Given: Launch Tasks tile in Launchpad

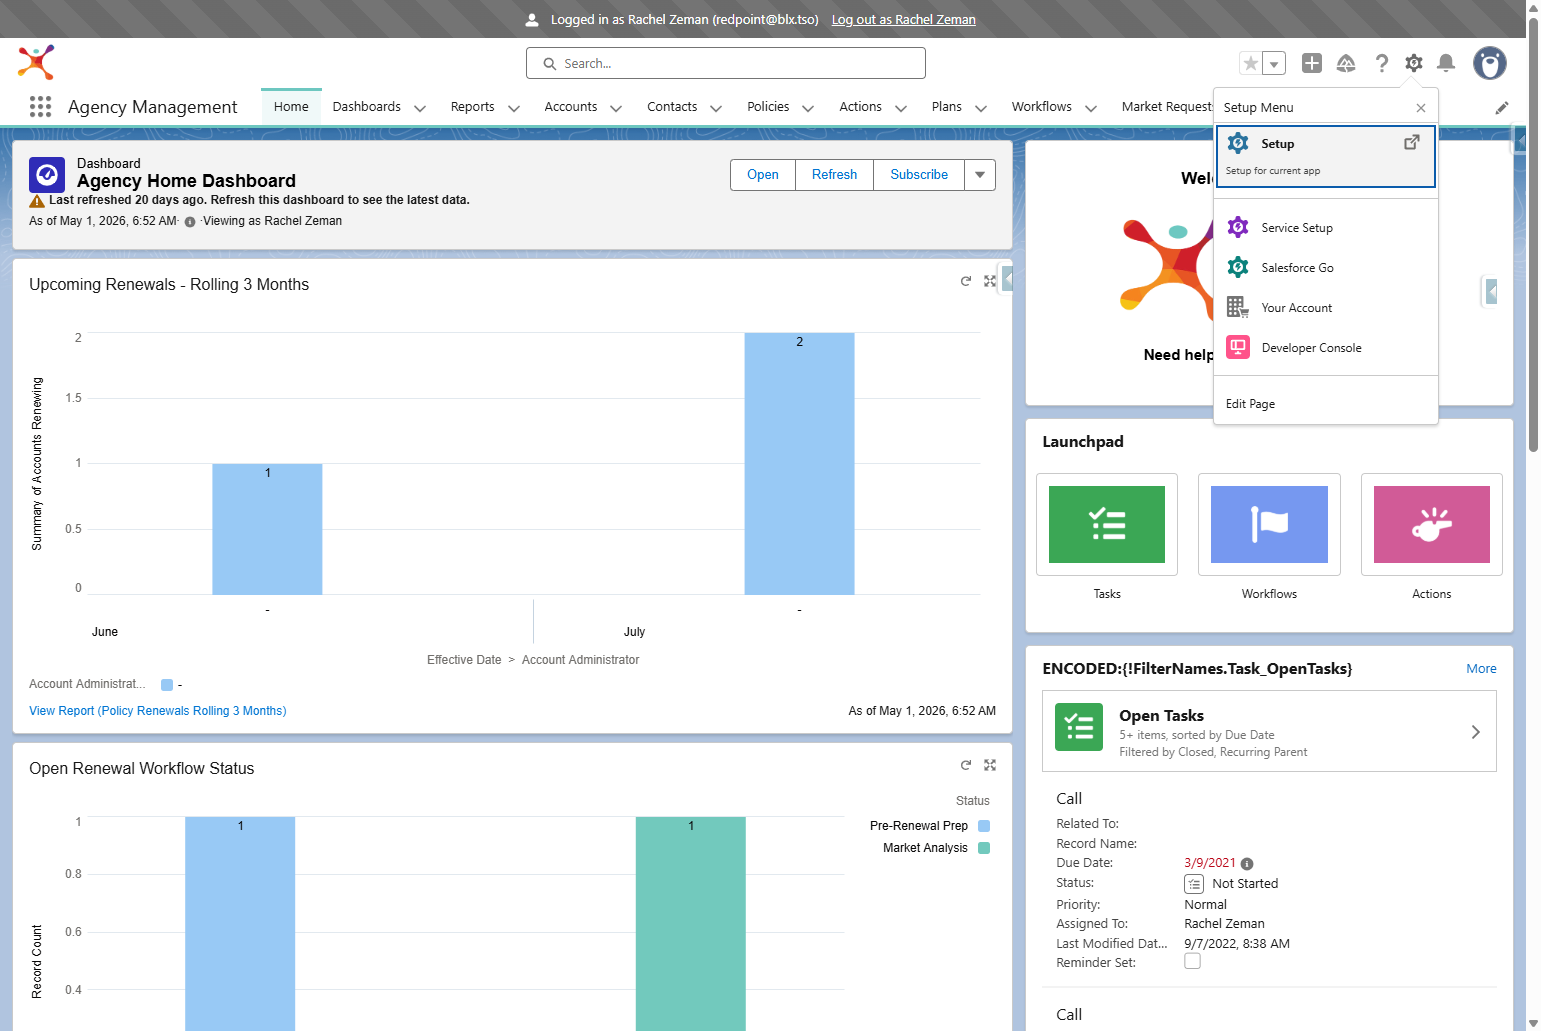Looking at the screenshot, I should pos(1107,525).
